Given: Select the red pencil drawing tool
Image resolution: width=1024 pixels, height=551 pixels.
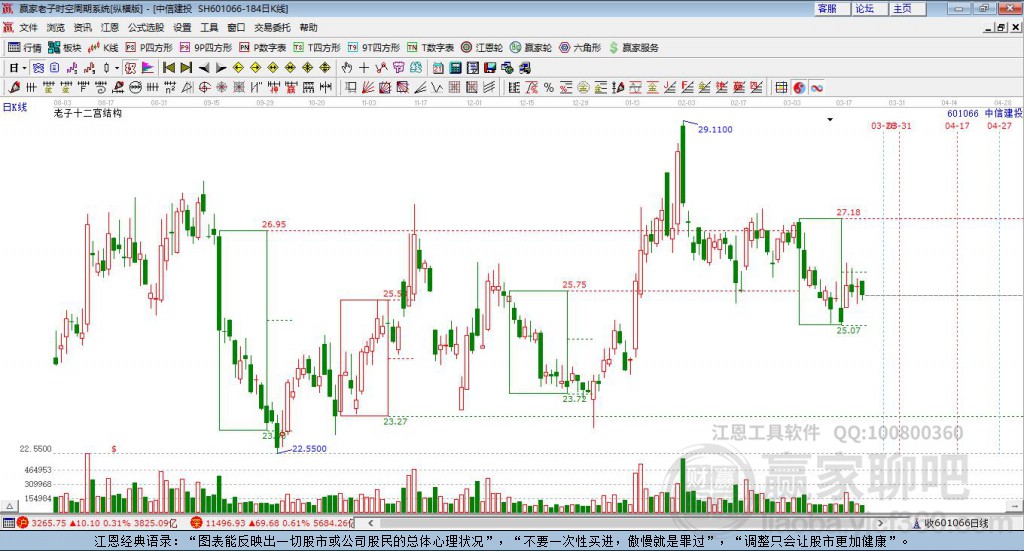Looking at the screenshot, I should [x=14, y=87].
